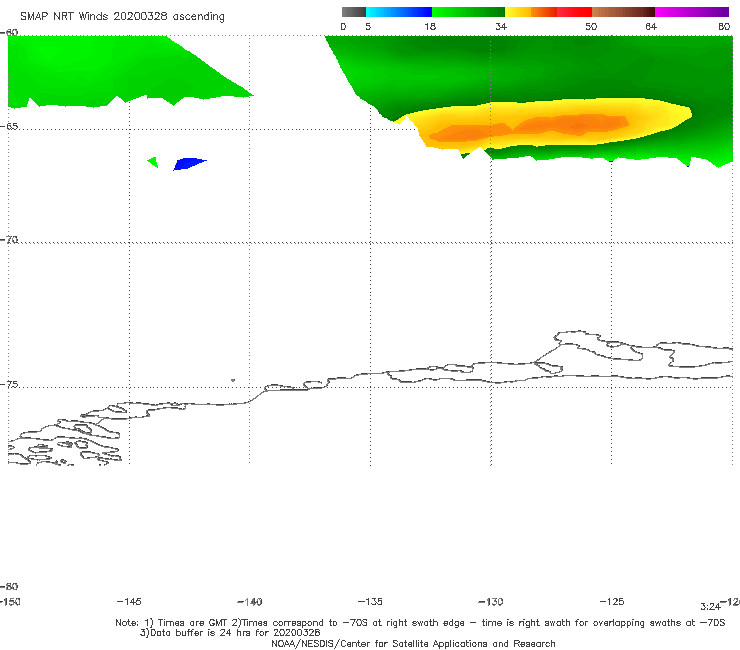Click the bright green wind swath at the map's top-left
740x650 pixels.
tap(113, 71)
